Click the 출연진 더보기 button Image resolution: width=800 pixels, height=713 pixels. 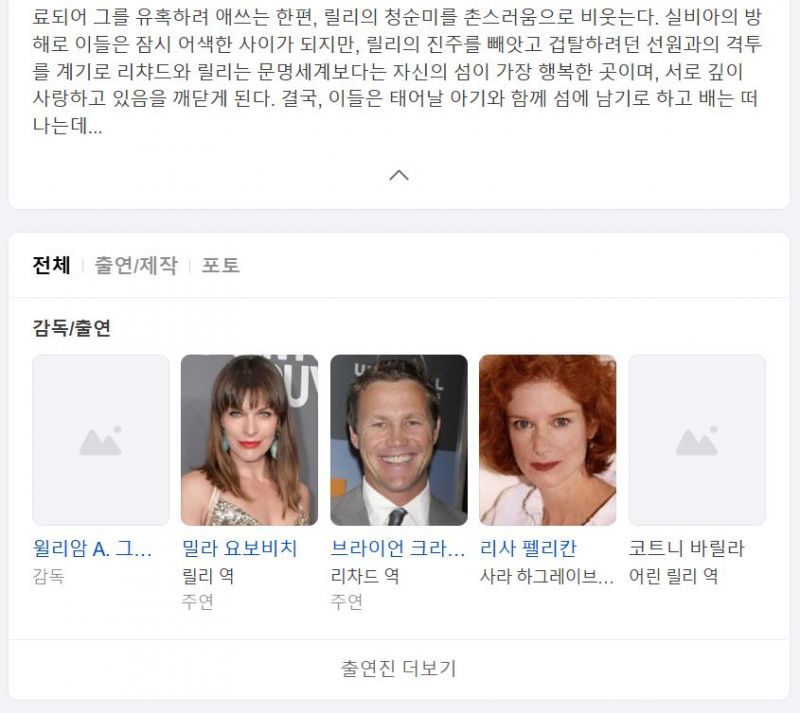point(399,669)
